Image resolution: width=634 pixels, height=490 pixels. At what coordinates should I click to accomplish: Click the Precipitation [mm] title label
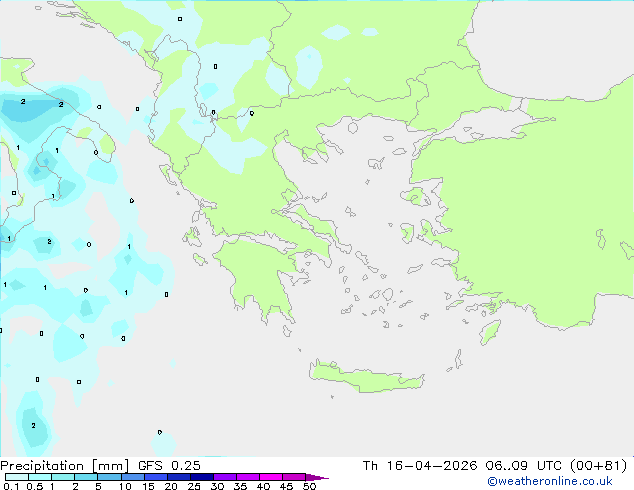65,466
